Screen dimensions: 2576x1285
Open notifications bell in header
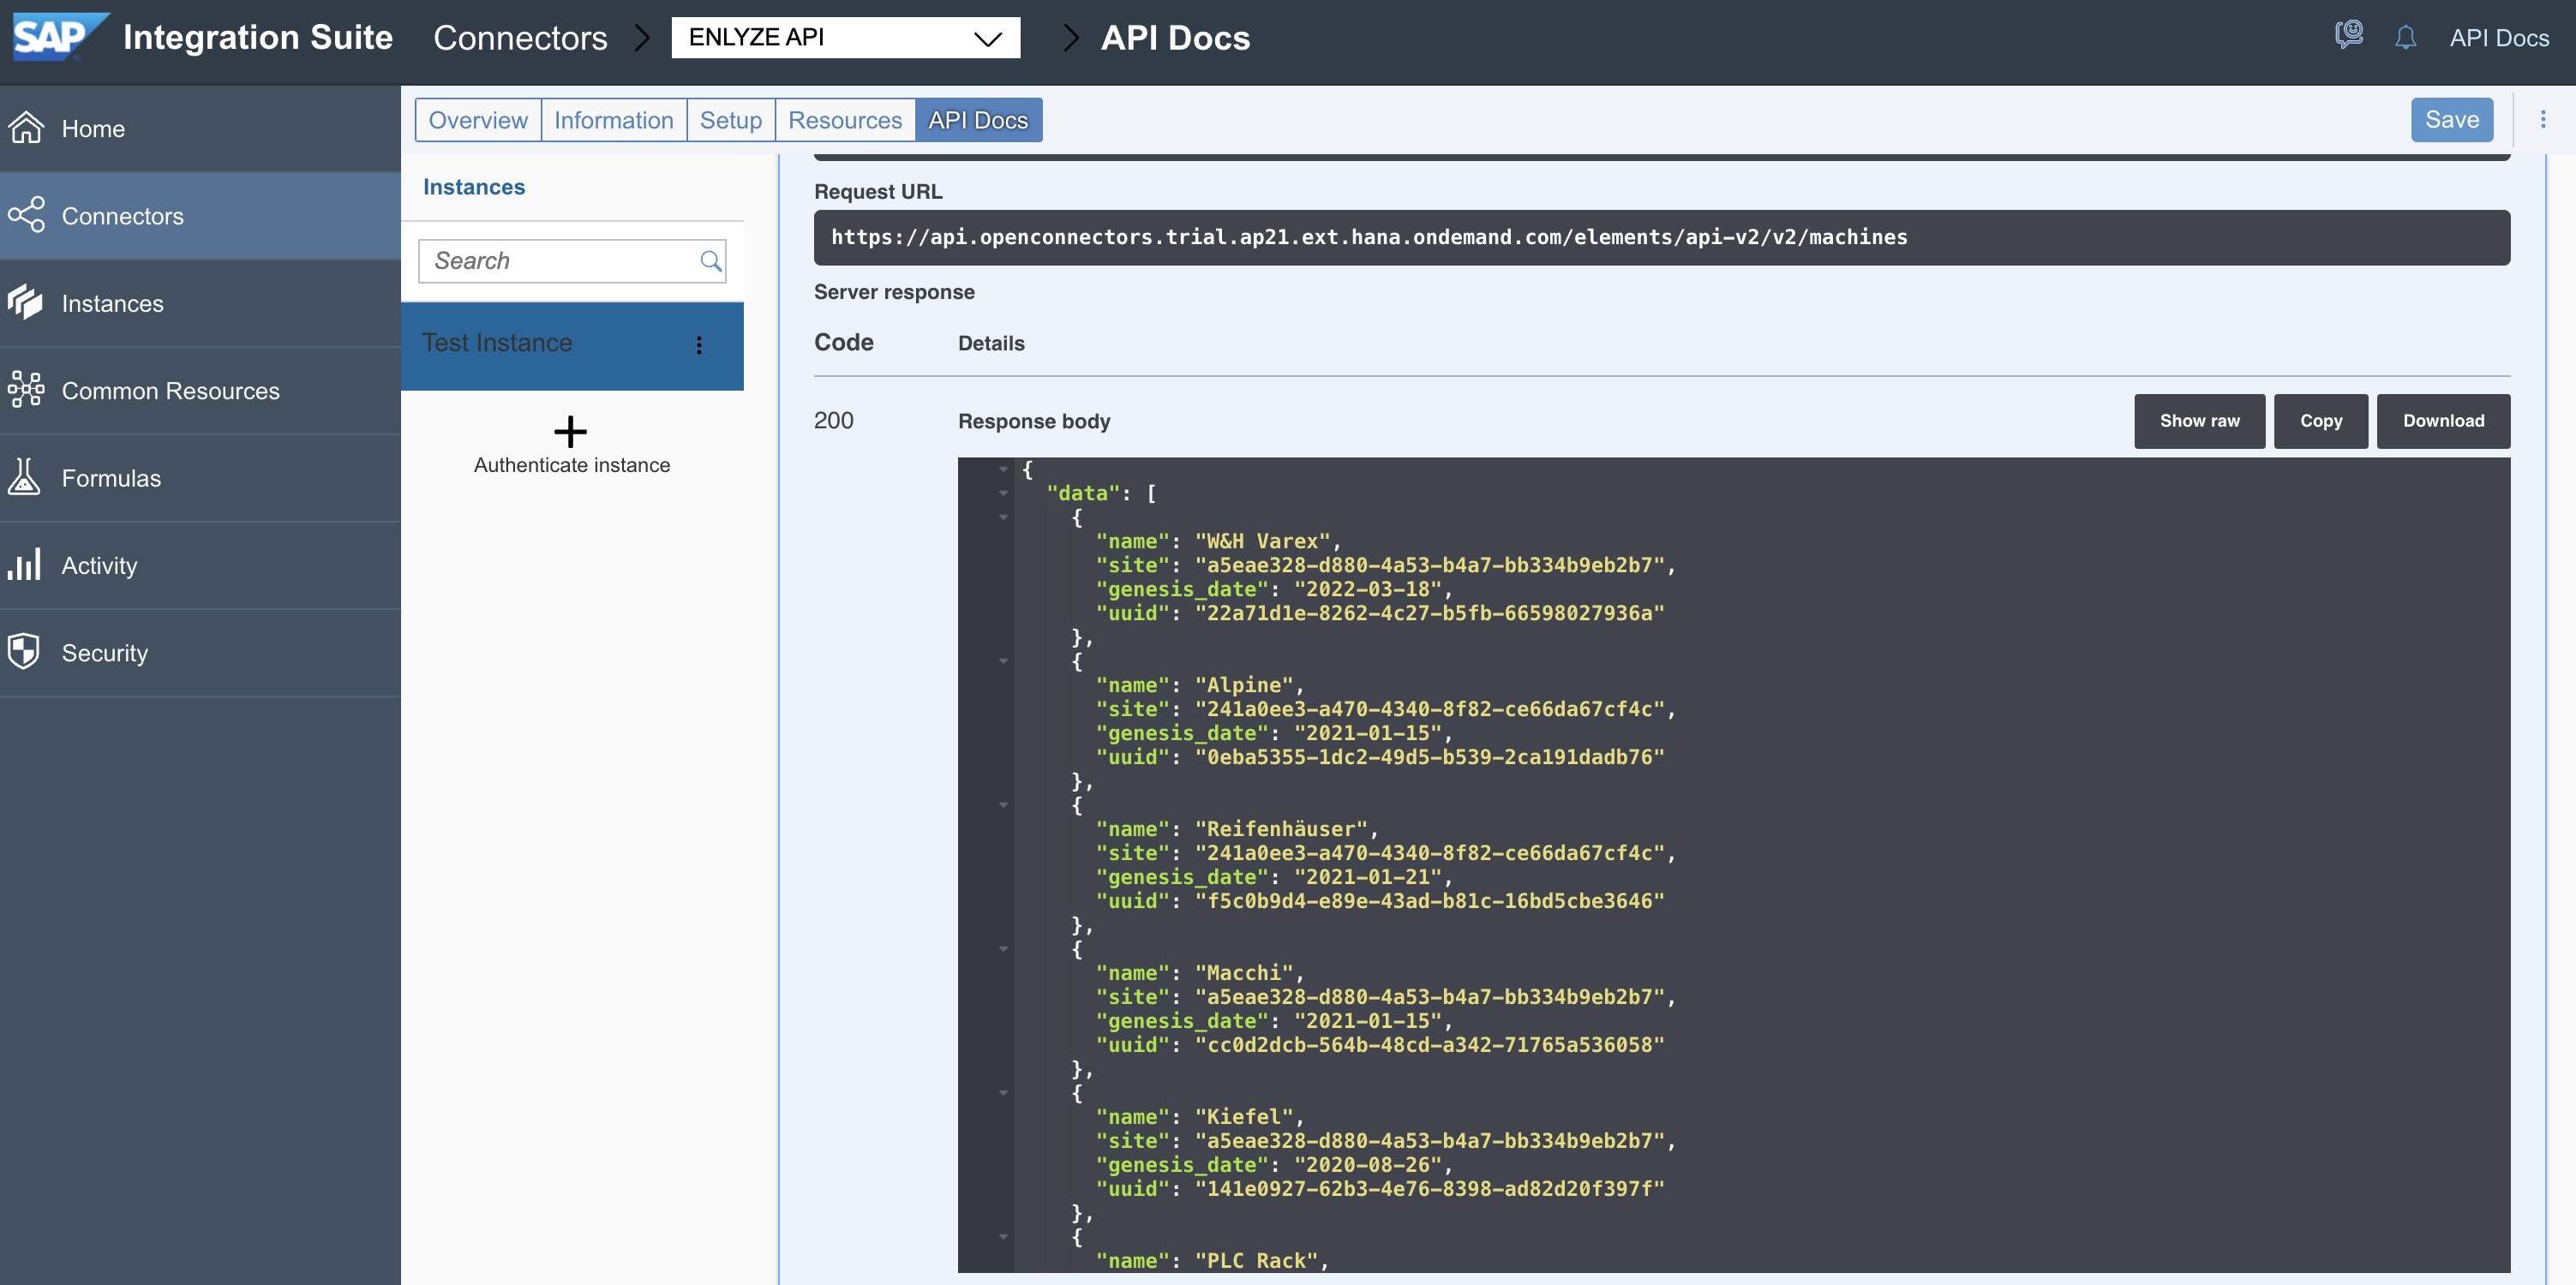coord(2405,38)
